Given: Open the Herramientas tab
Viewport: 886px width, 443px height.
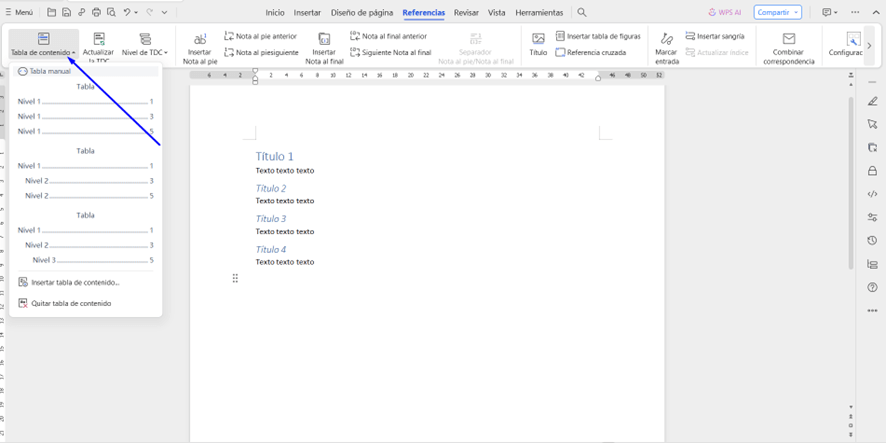Looking at the screenshot, I should [x=539, y=12].
